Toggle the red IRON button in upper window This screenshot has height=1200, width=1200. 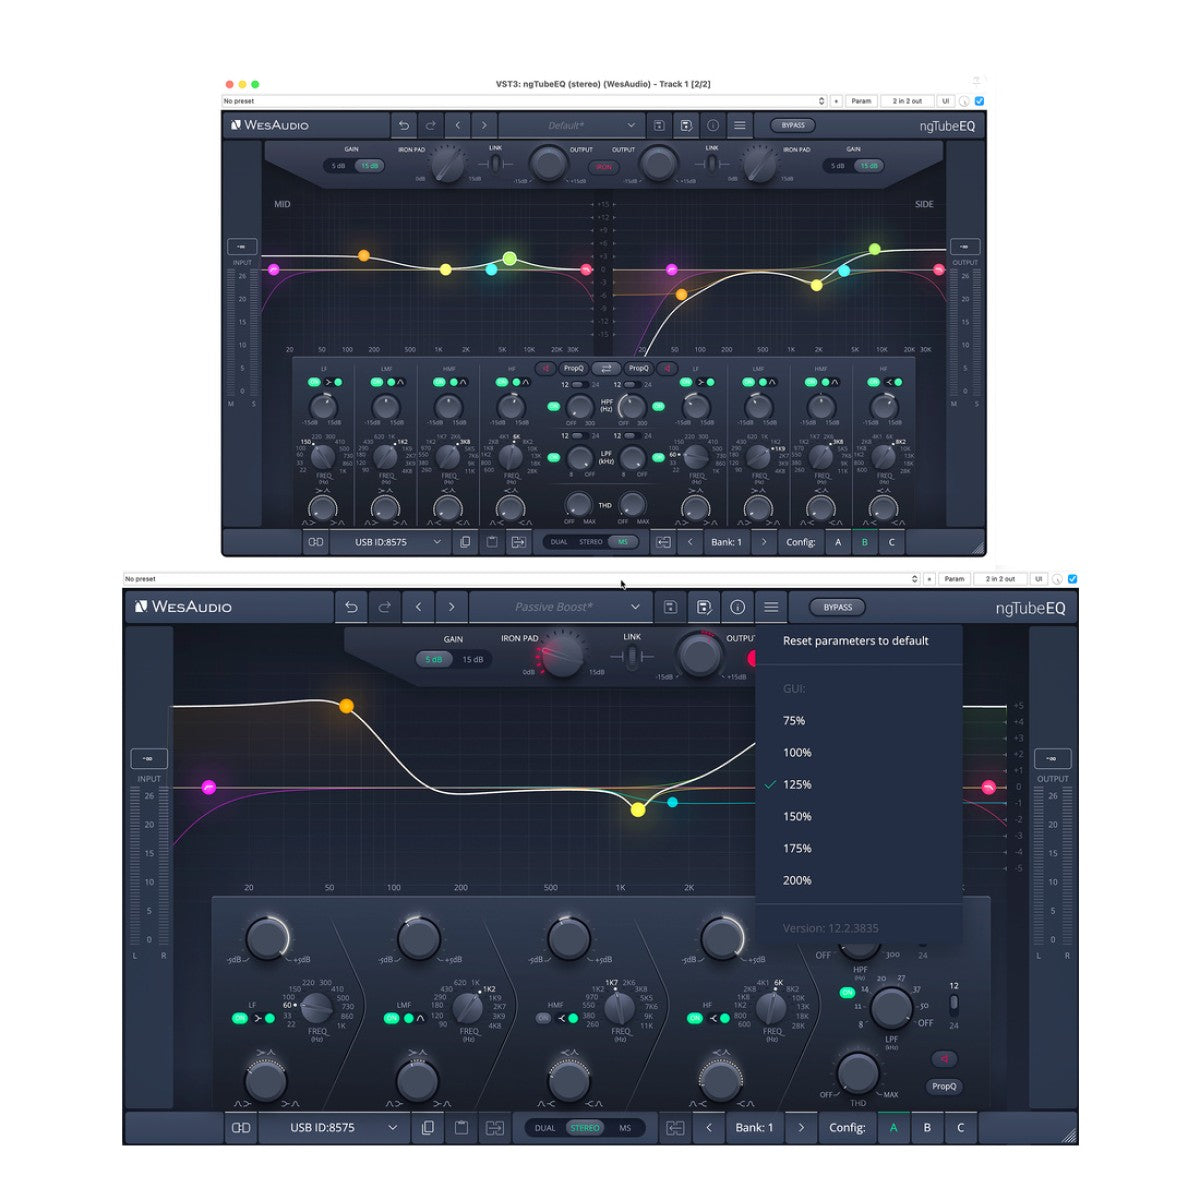(603, 167)
